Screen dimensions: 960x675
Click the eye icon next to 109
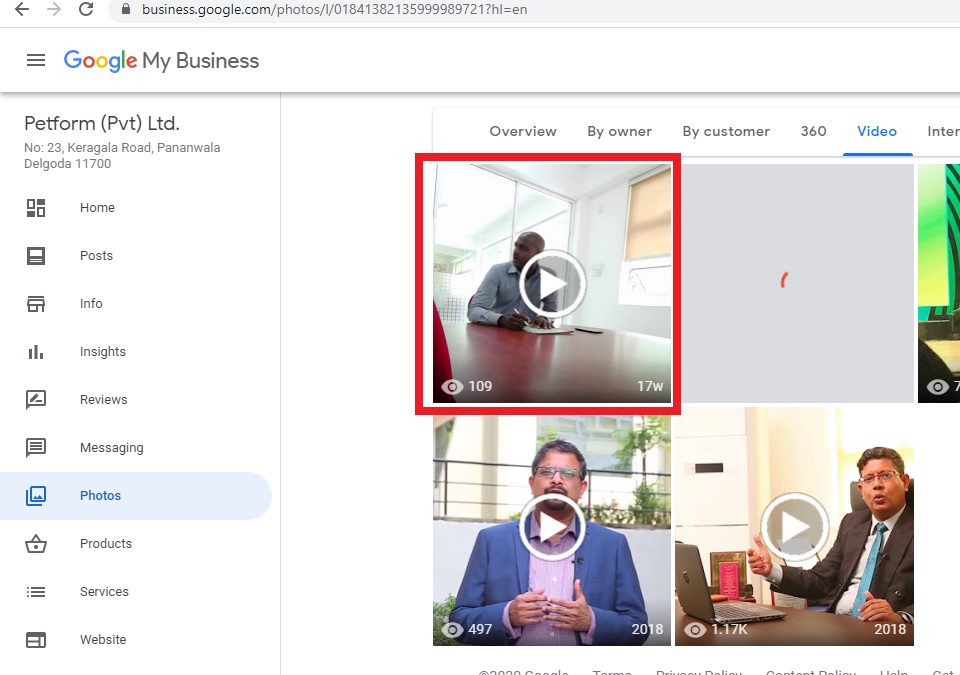point(452,387)
